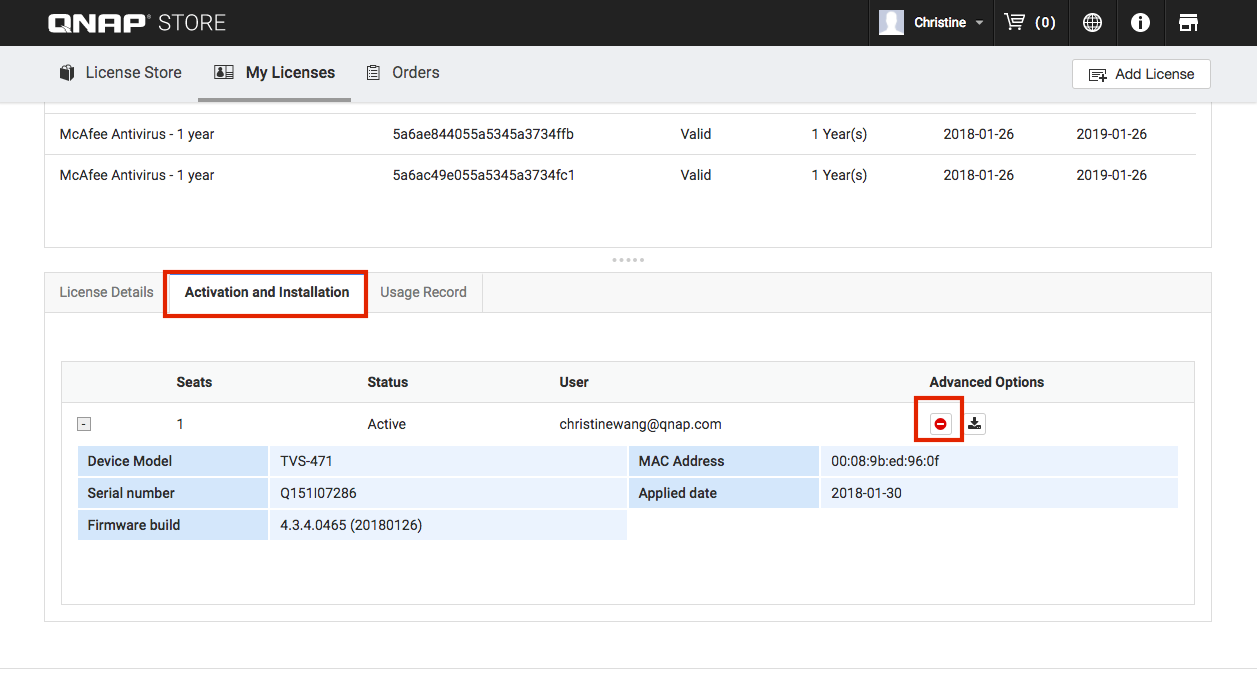Click the User column header
This screenshot has height=683, width=1257.
574,382
